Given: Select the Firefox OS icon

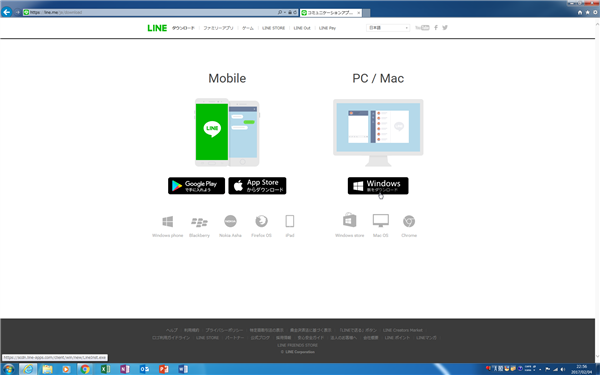Looking at the screenshot, I should [x=261, y=221].
